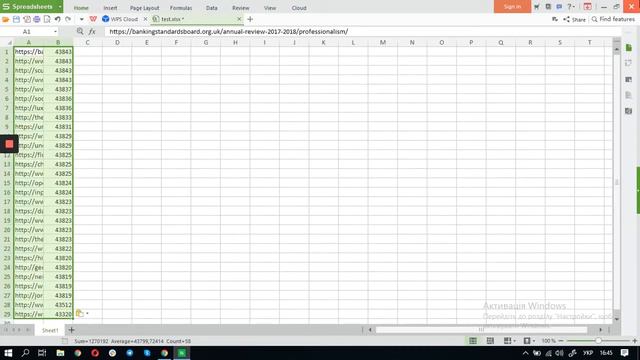The width and height of the screenshot is (640, 360).
Task: Switch to page break preview icon
Action: (490, 341)
